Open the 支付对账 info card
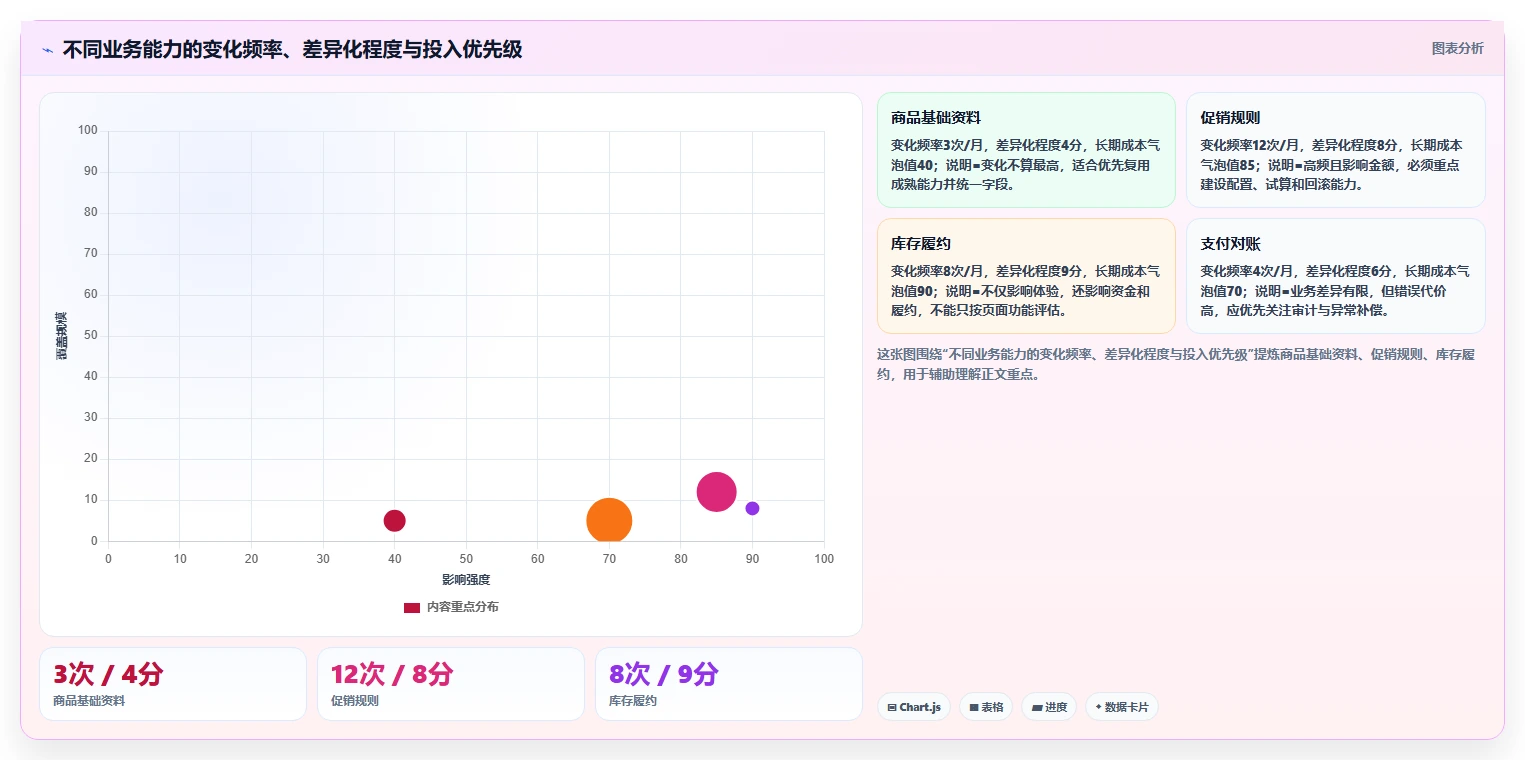Image resolution: width=1525 pixels, height=760 pixels. pyautogui.click(x=1336, y=276)
